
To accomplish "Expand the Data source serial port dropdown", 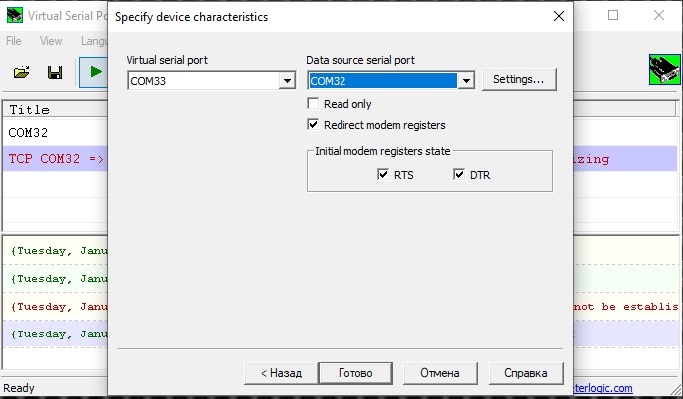I will pos(466,81).
